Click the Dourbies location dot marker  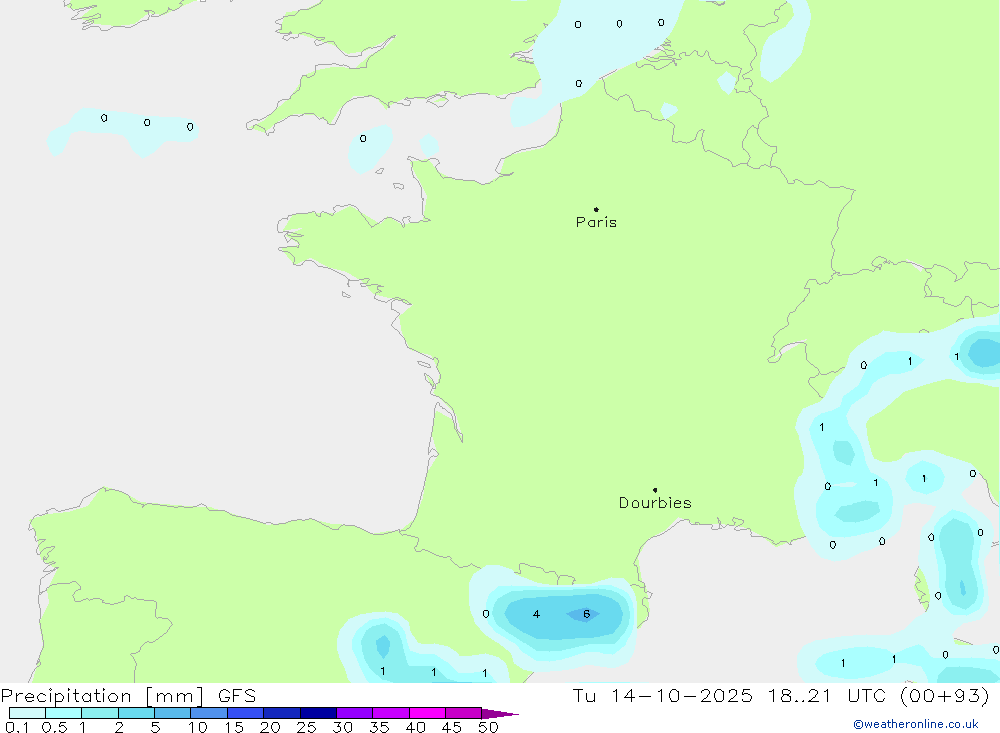point(655,490)
